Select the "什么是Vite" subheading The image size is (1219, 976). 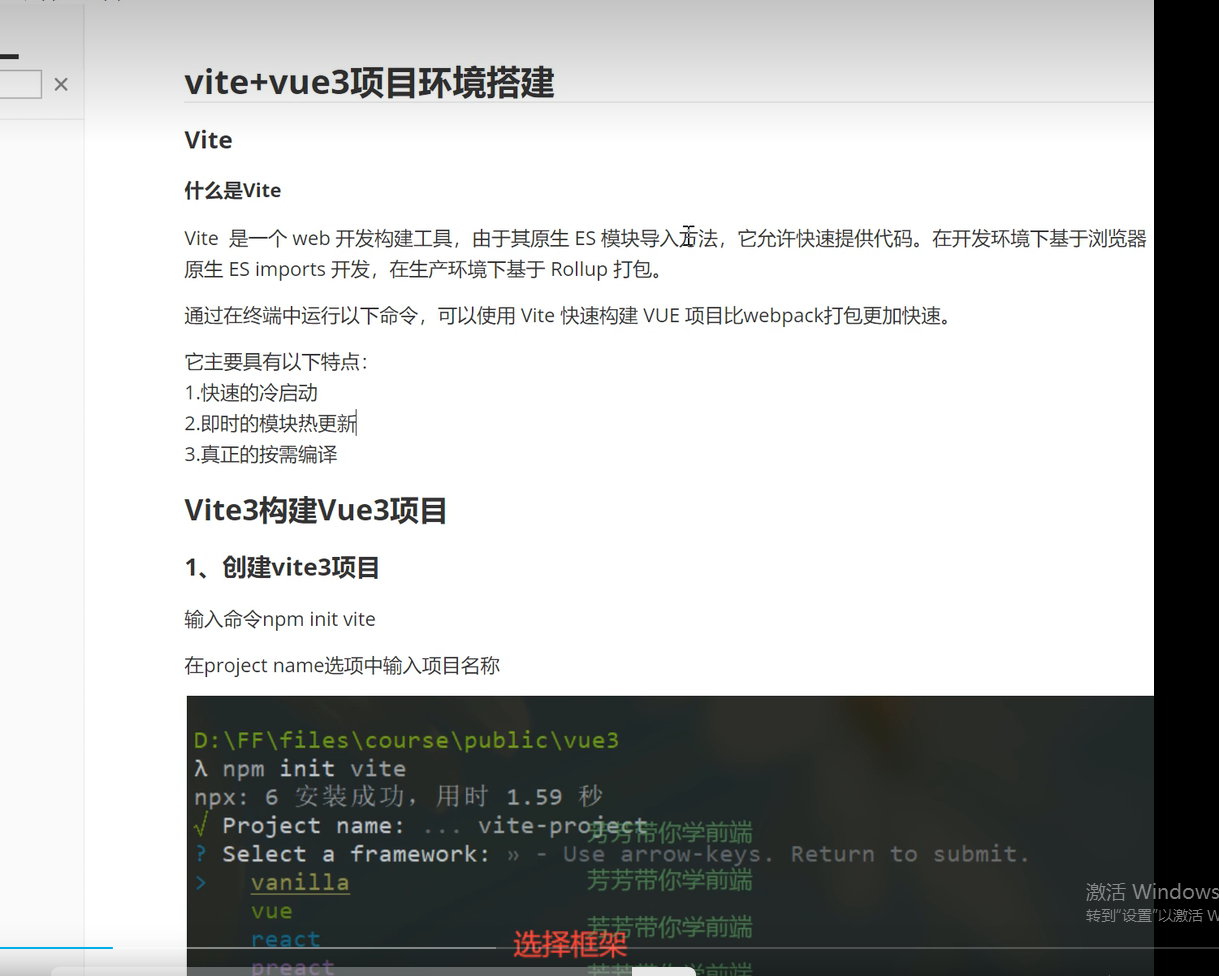click(233, 190)
